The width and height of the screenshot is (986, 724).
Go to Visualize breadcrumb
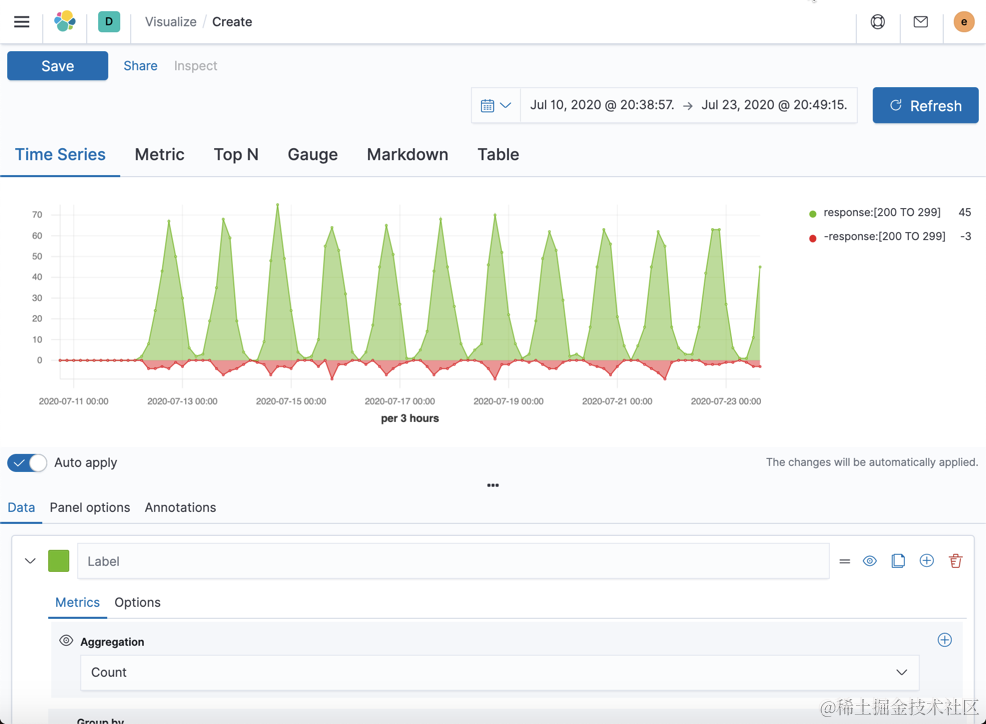(x=170, y=22)
